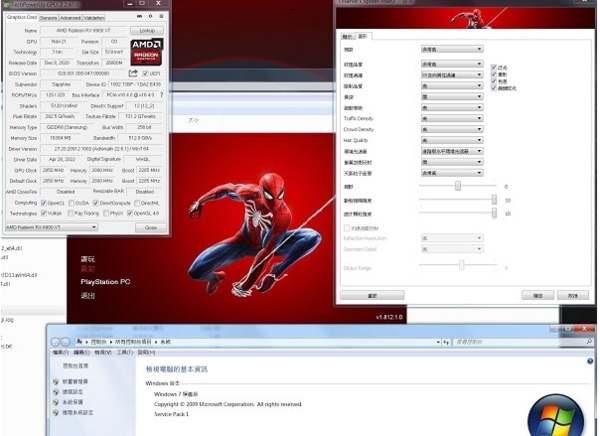The width and height of the screenshot is (600, 436).
Task: Toggle the CUDA checkbox
Action: [72, 203]
